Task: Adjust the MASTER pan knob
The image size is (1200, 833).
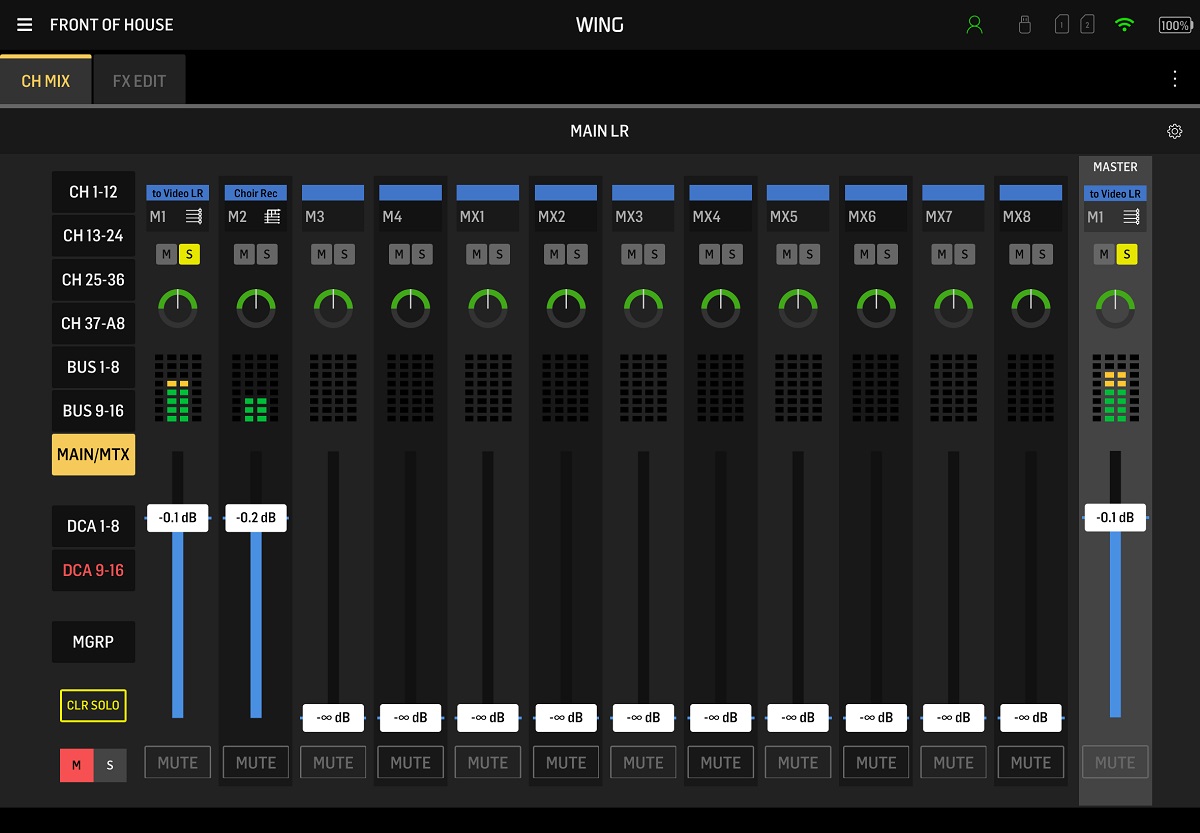Action: [1115, 308]
